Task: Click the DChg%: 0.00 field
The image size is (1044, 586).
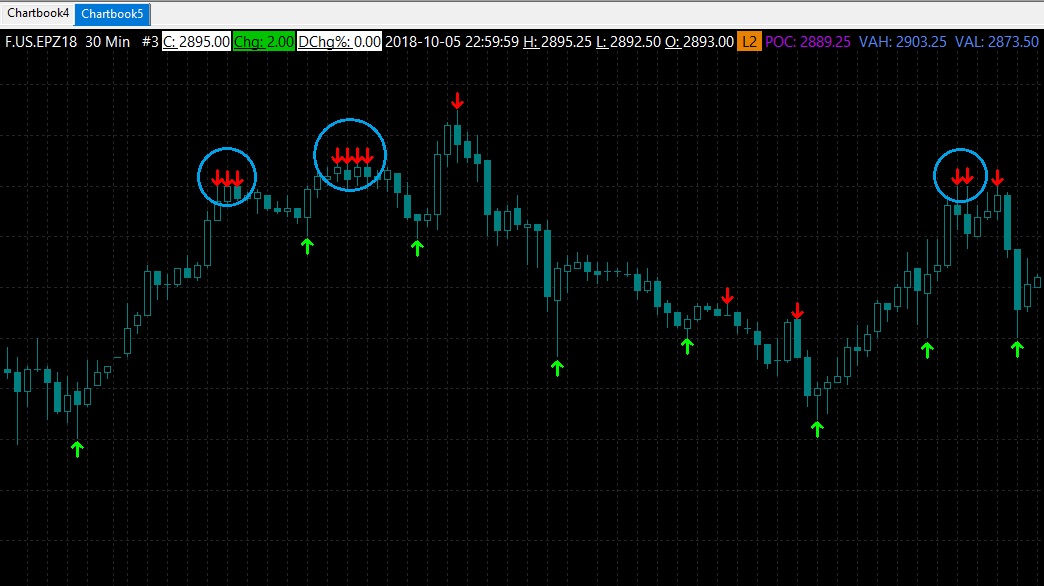Action: 340,42
